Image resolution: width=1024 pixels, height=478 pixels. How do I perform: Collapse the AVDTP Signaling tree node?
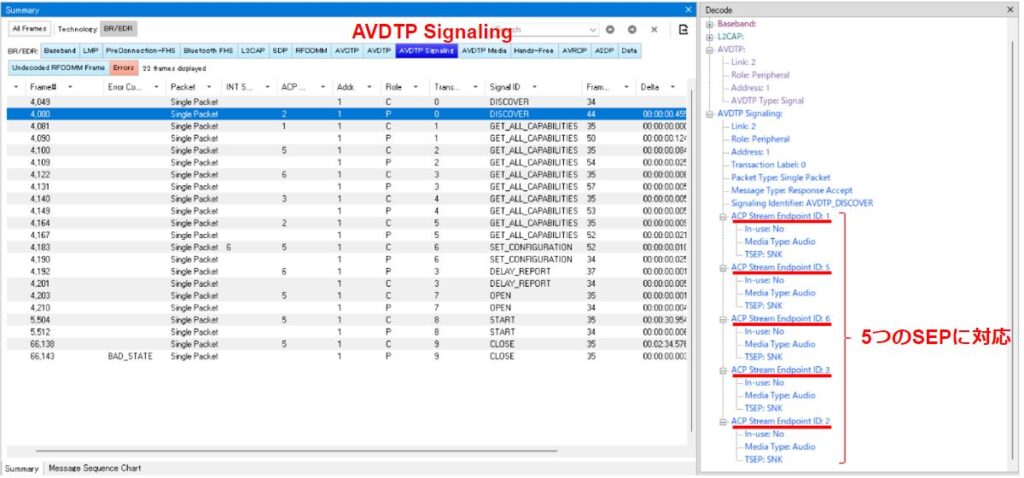point(709,113)
